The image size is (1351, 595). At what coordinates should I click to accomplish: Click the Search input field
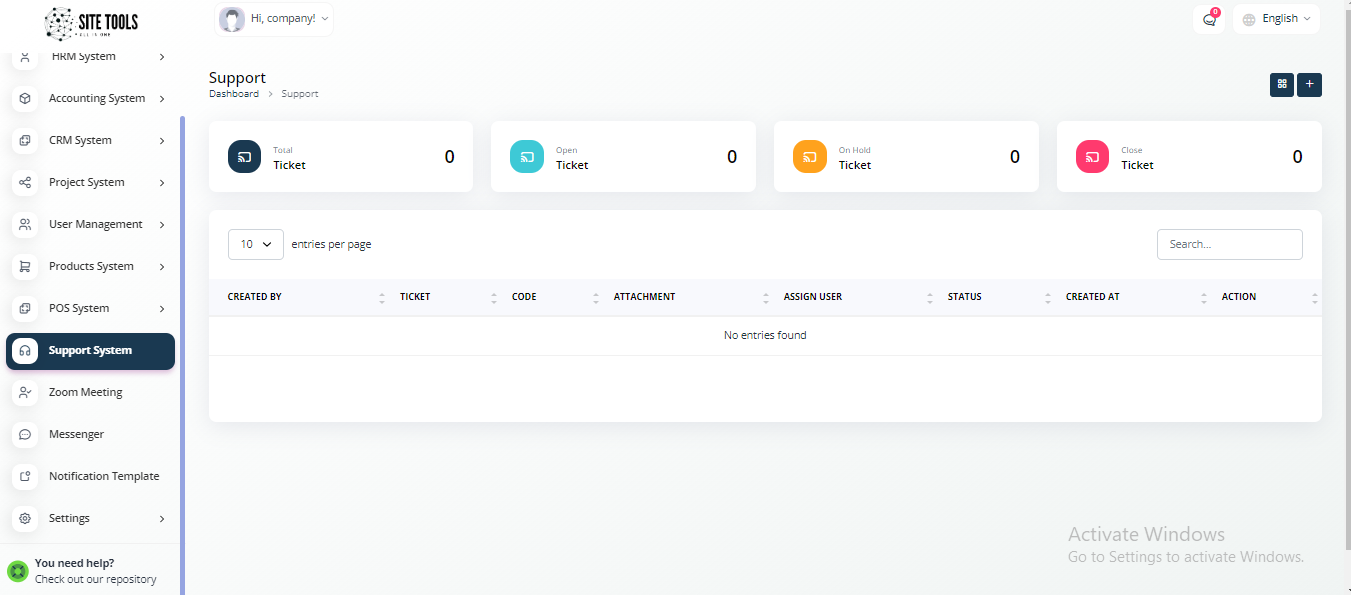[1229, 244]
